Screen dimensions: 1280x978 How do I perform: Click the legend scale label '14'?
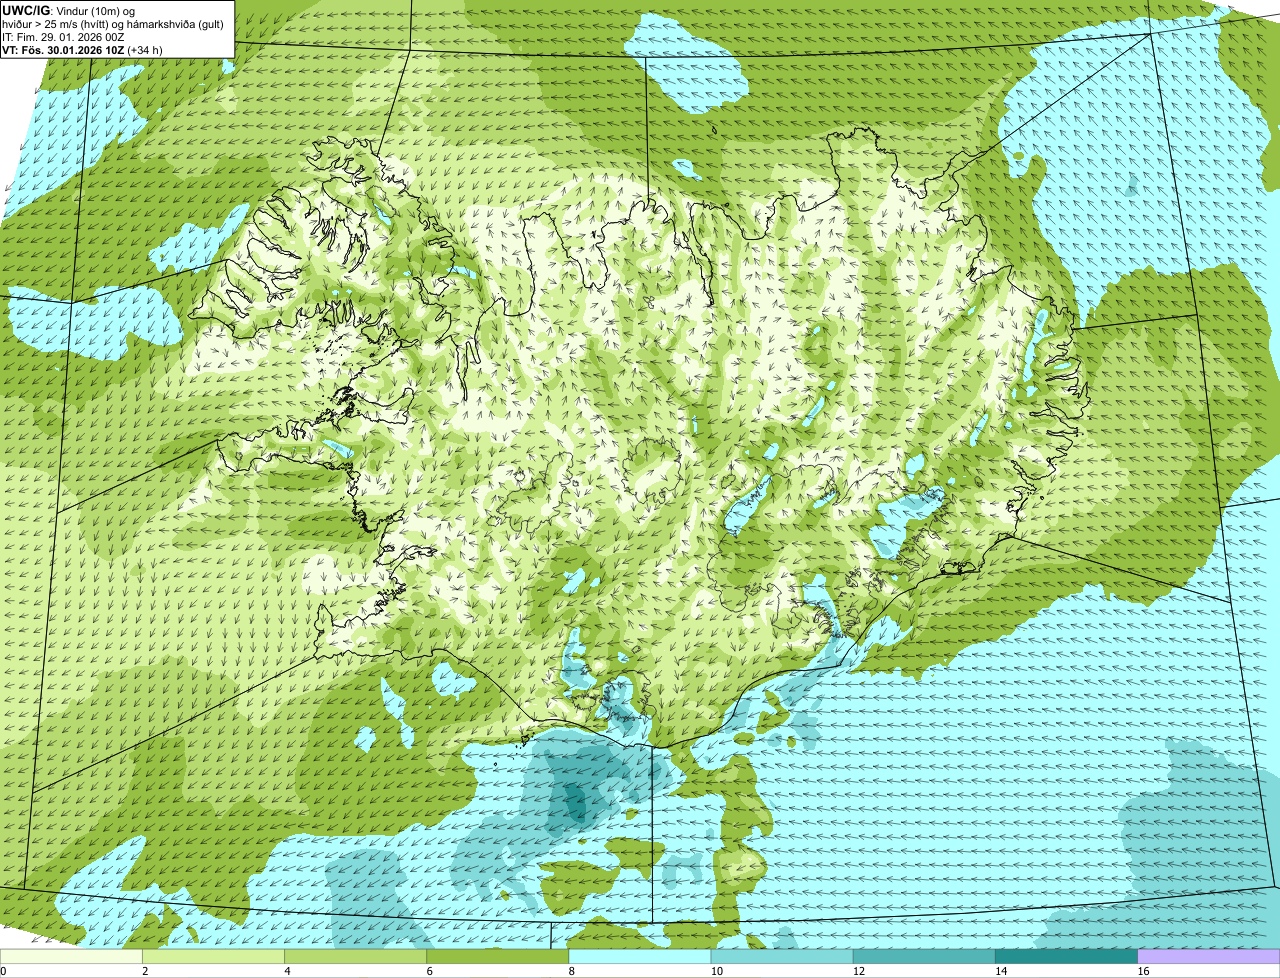coord(1000,971)
